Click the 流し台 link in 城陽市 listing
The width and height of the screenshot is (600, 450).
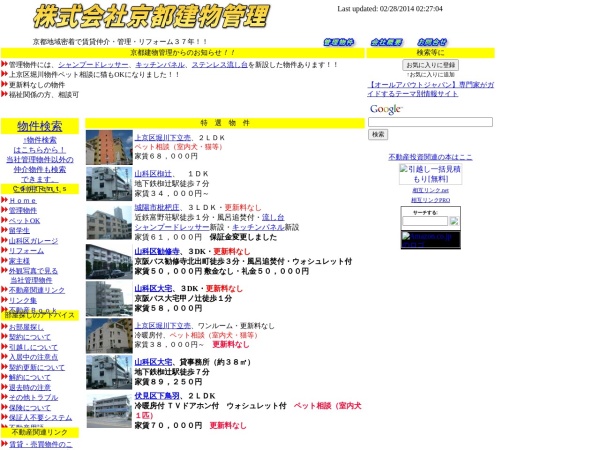pos(273,217)
